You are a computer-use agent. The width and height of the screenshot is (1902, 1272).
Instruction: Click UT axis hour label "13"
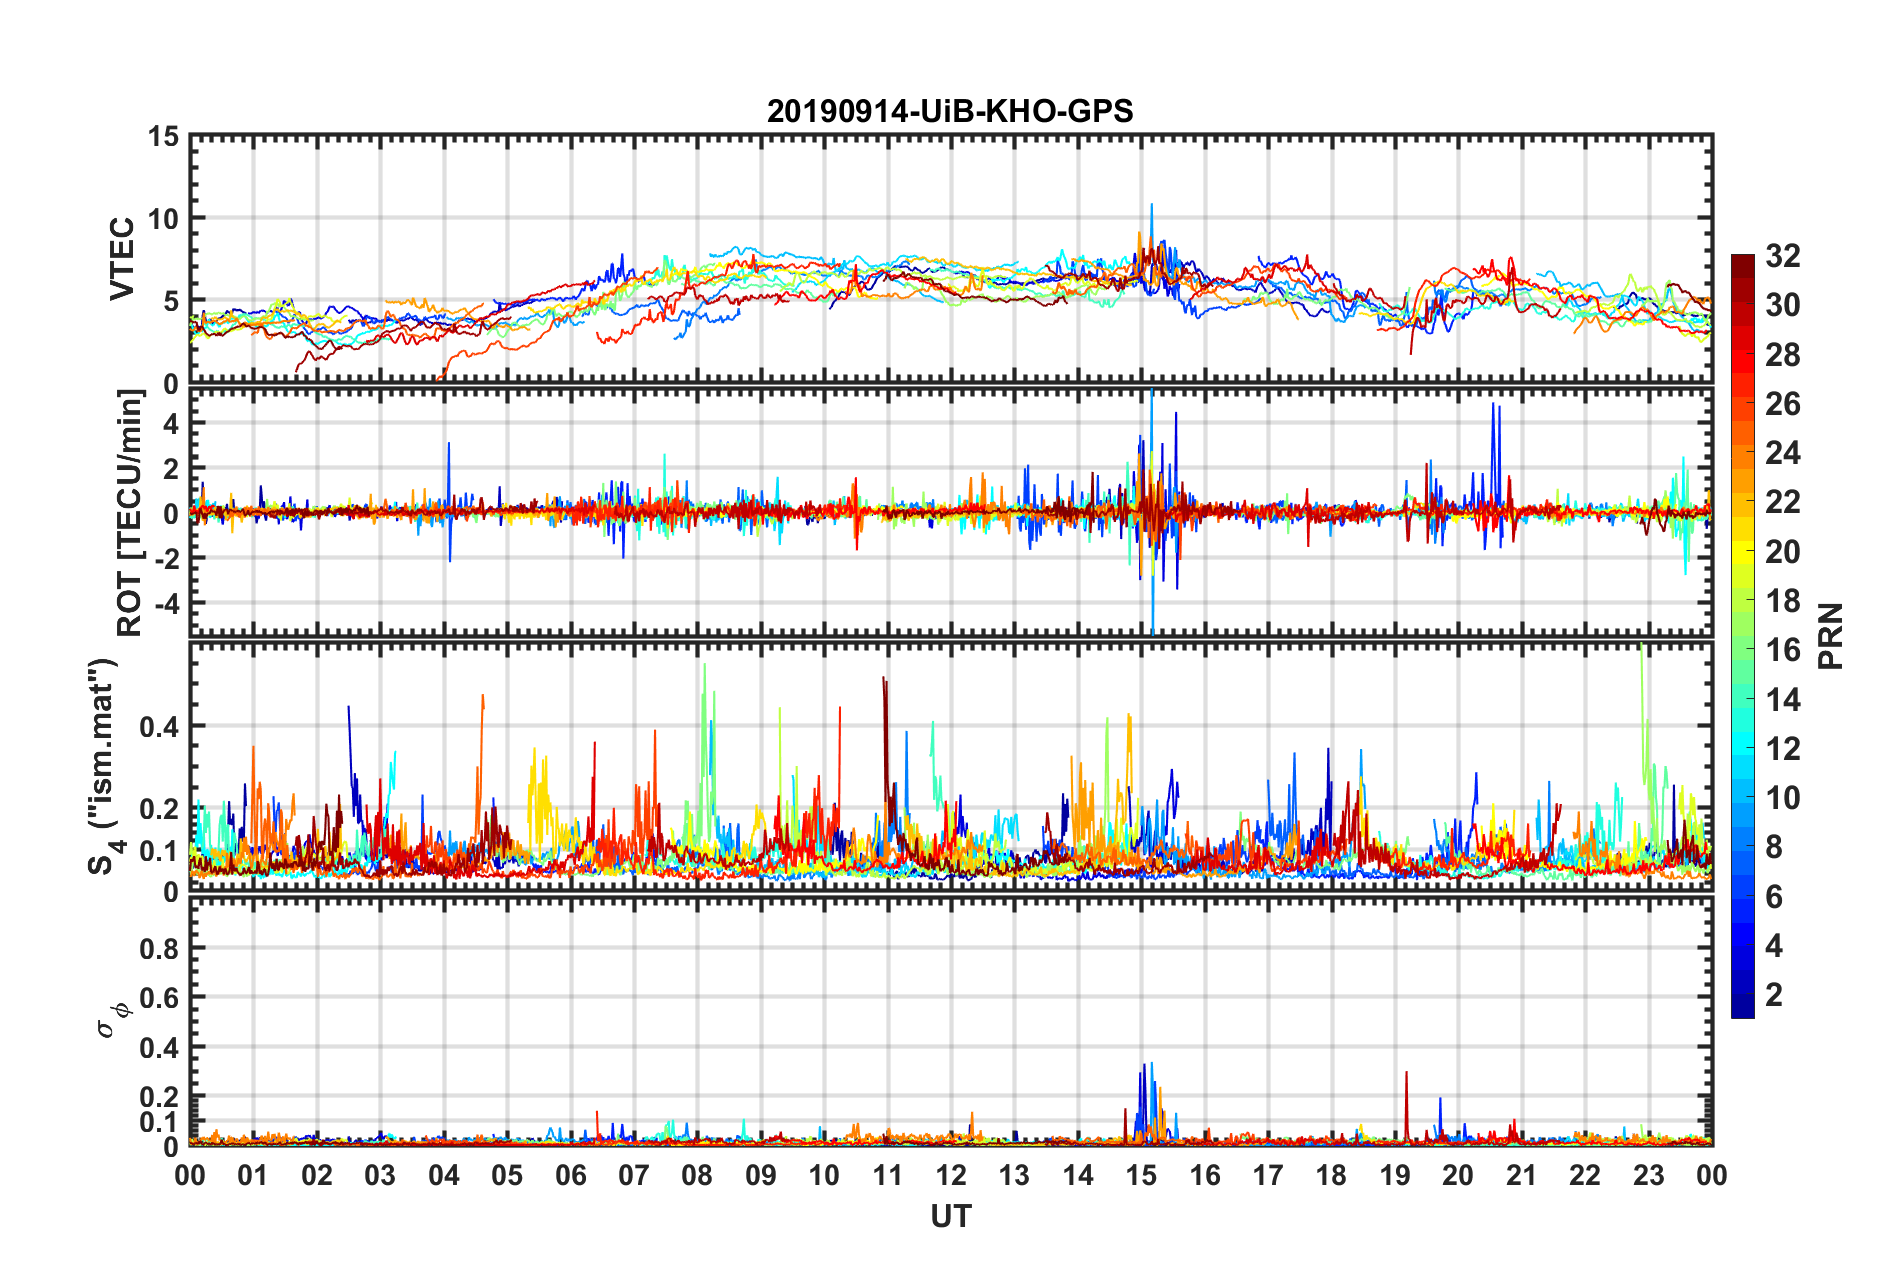(1014, 1175)
